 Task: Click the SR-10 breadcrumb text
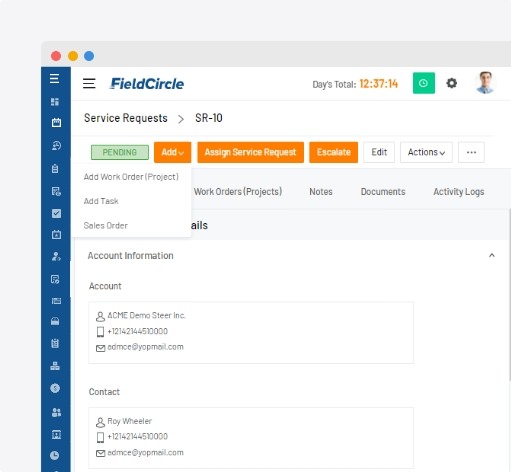tap(209, 118)
